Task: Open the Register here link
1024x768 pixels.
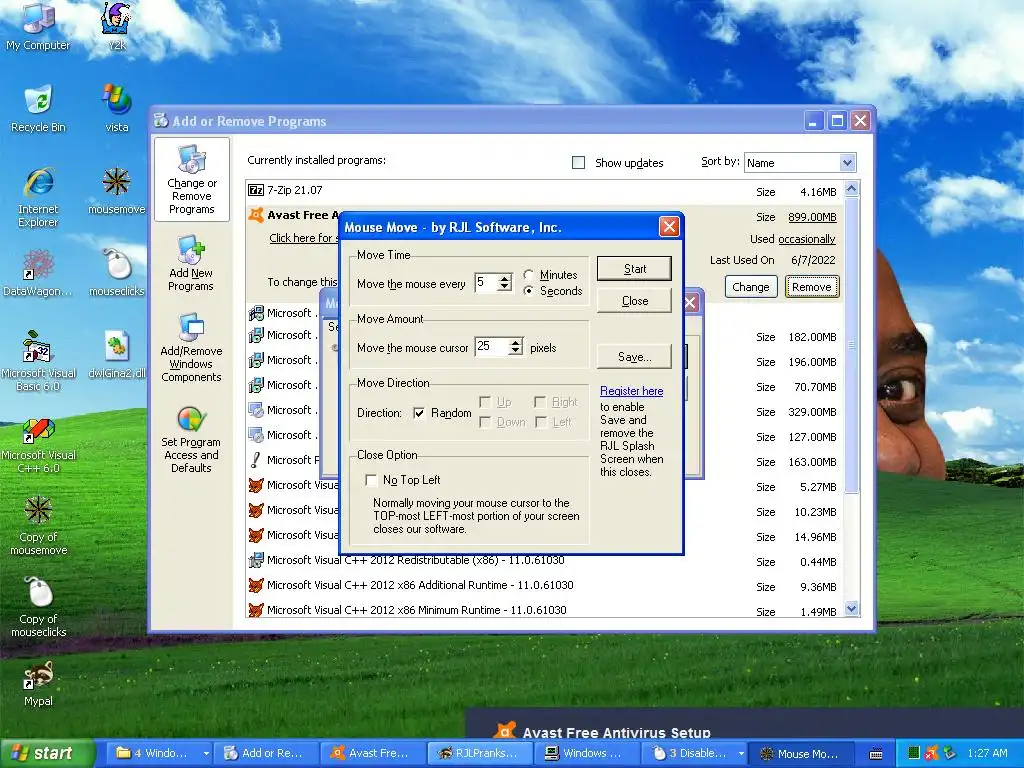Action: coord(632,391)
